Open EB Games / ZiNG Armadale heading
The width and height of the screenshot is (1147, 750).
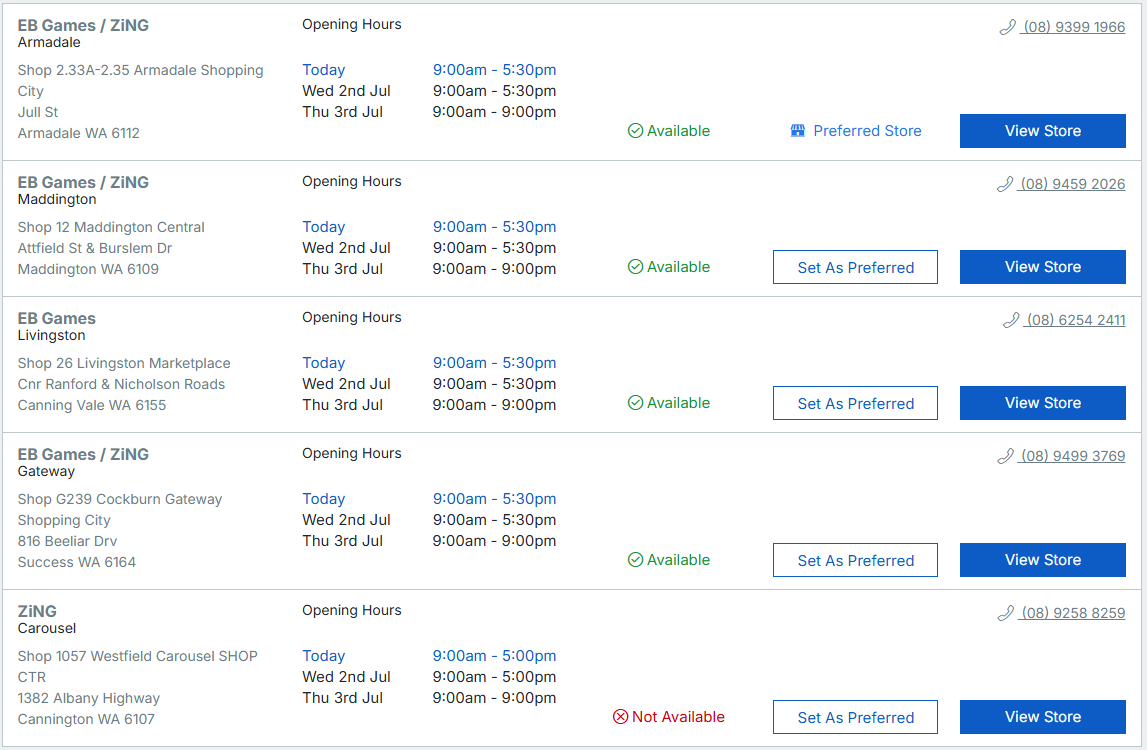[x=83, y=26]
